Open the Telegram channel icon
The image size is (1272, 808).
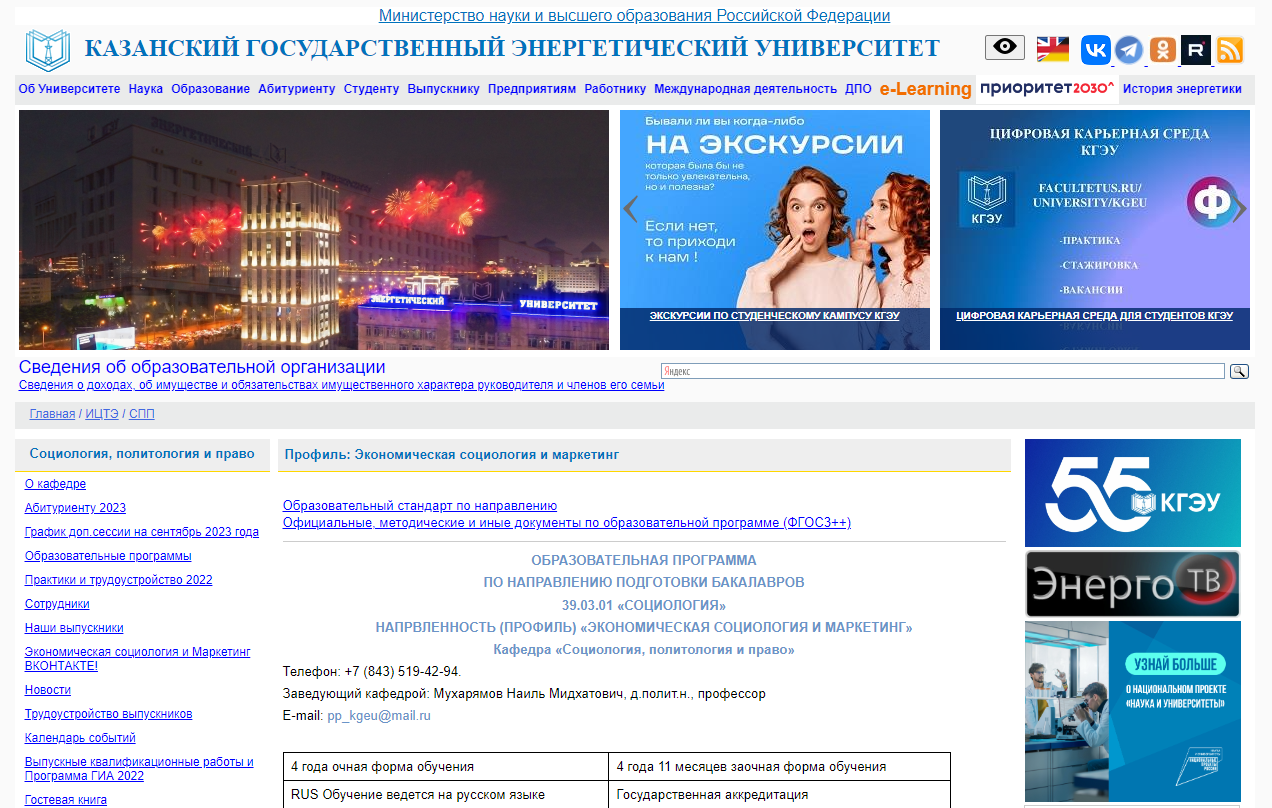click(1129, 50)
